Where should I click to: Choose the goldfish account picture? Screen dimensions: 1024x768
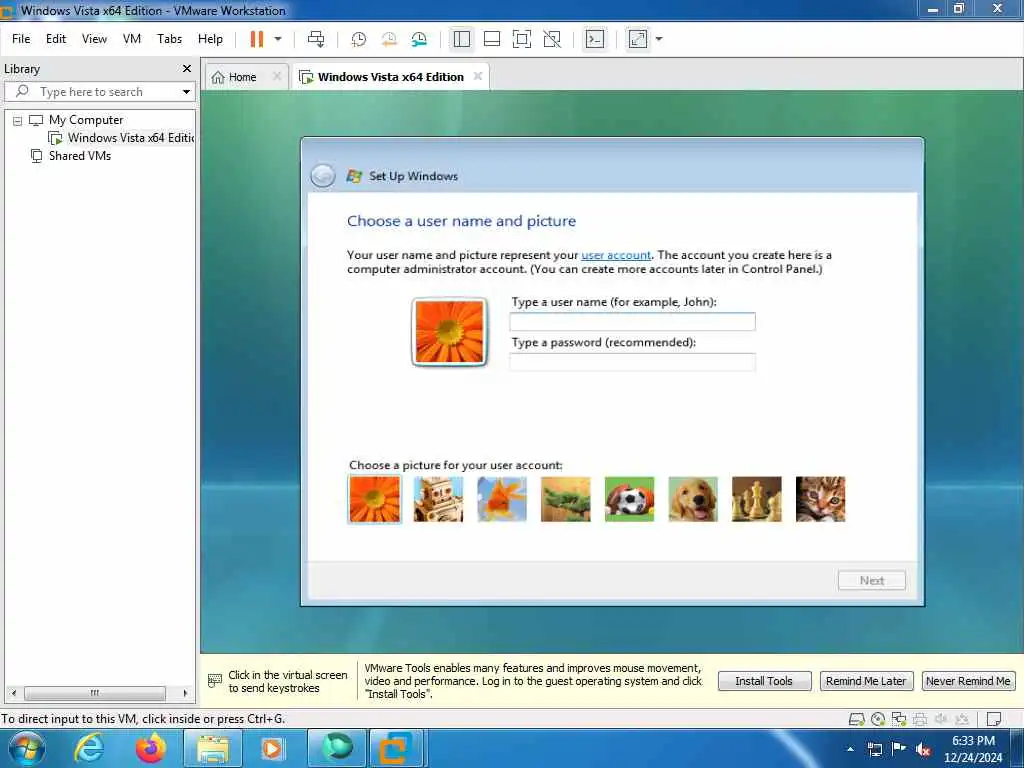502,499
